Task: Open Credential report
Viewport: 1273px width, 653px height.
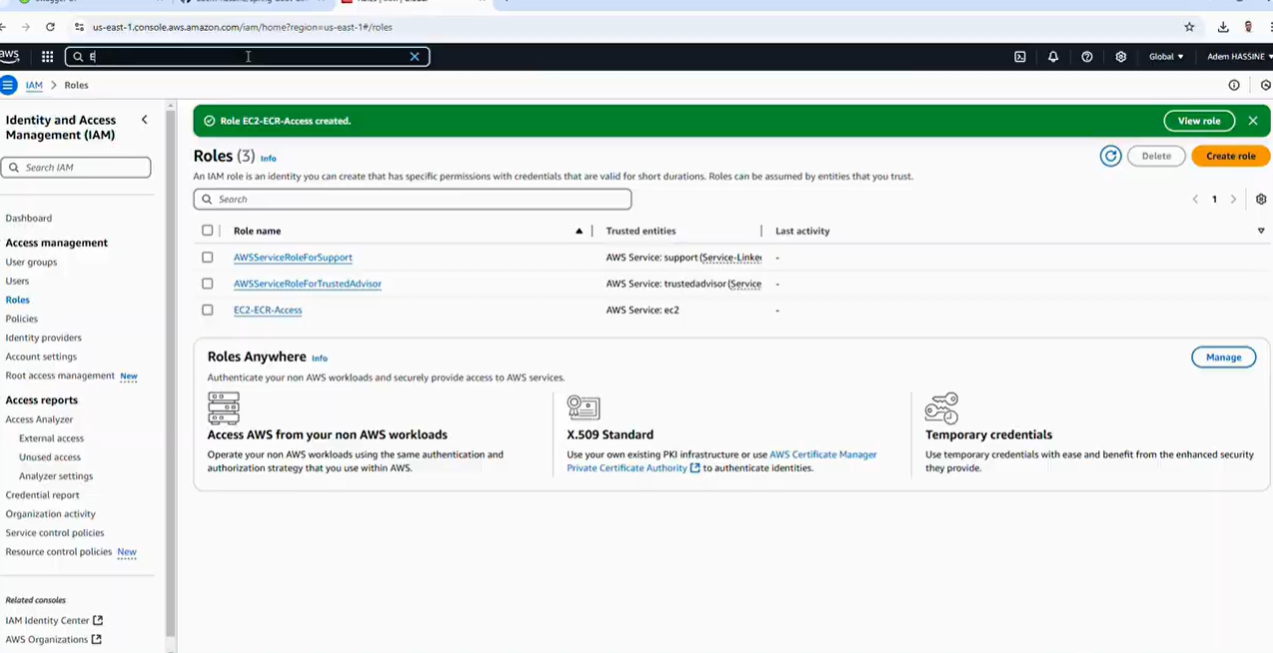Action: tap(42, 496)
